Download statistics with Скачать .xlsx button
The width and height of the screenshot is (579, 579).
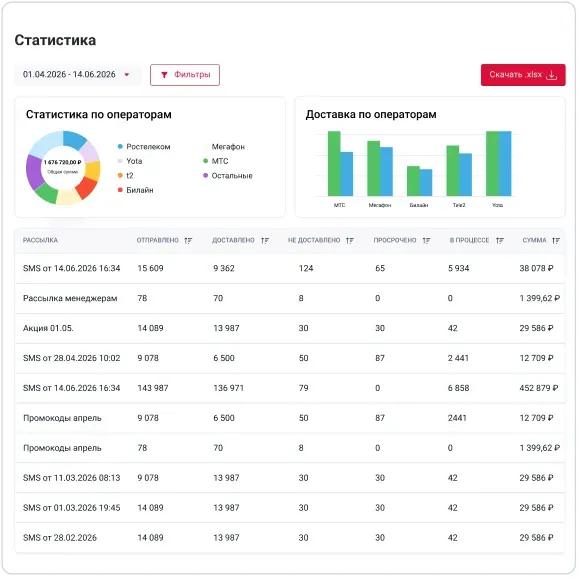point(523,75)
